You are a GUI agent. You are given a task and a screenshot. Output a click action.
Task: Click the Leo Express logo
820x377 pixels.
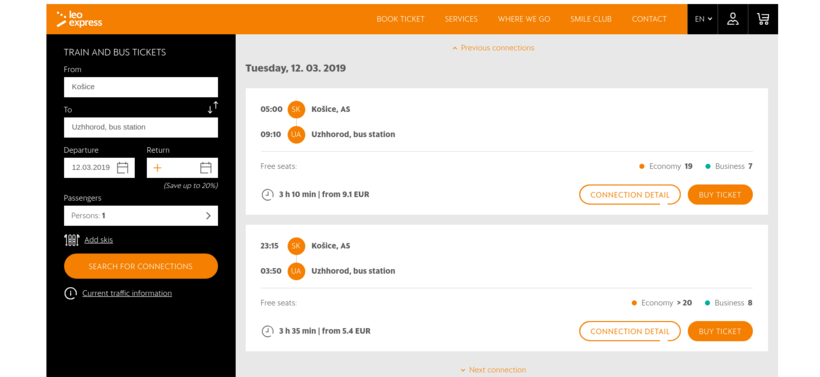[x=79, y=19]
